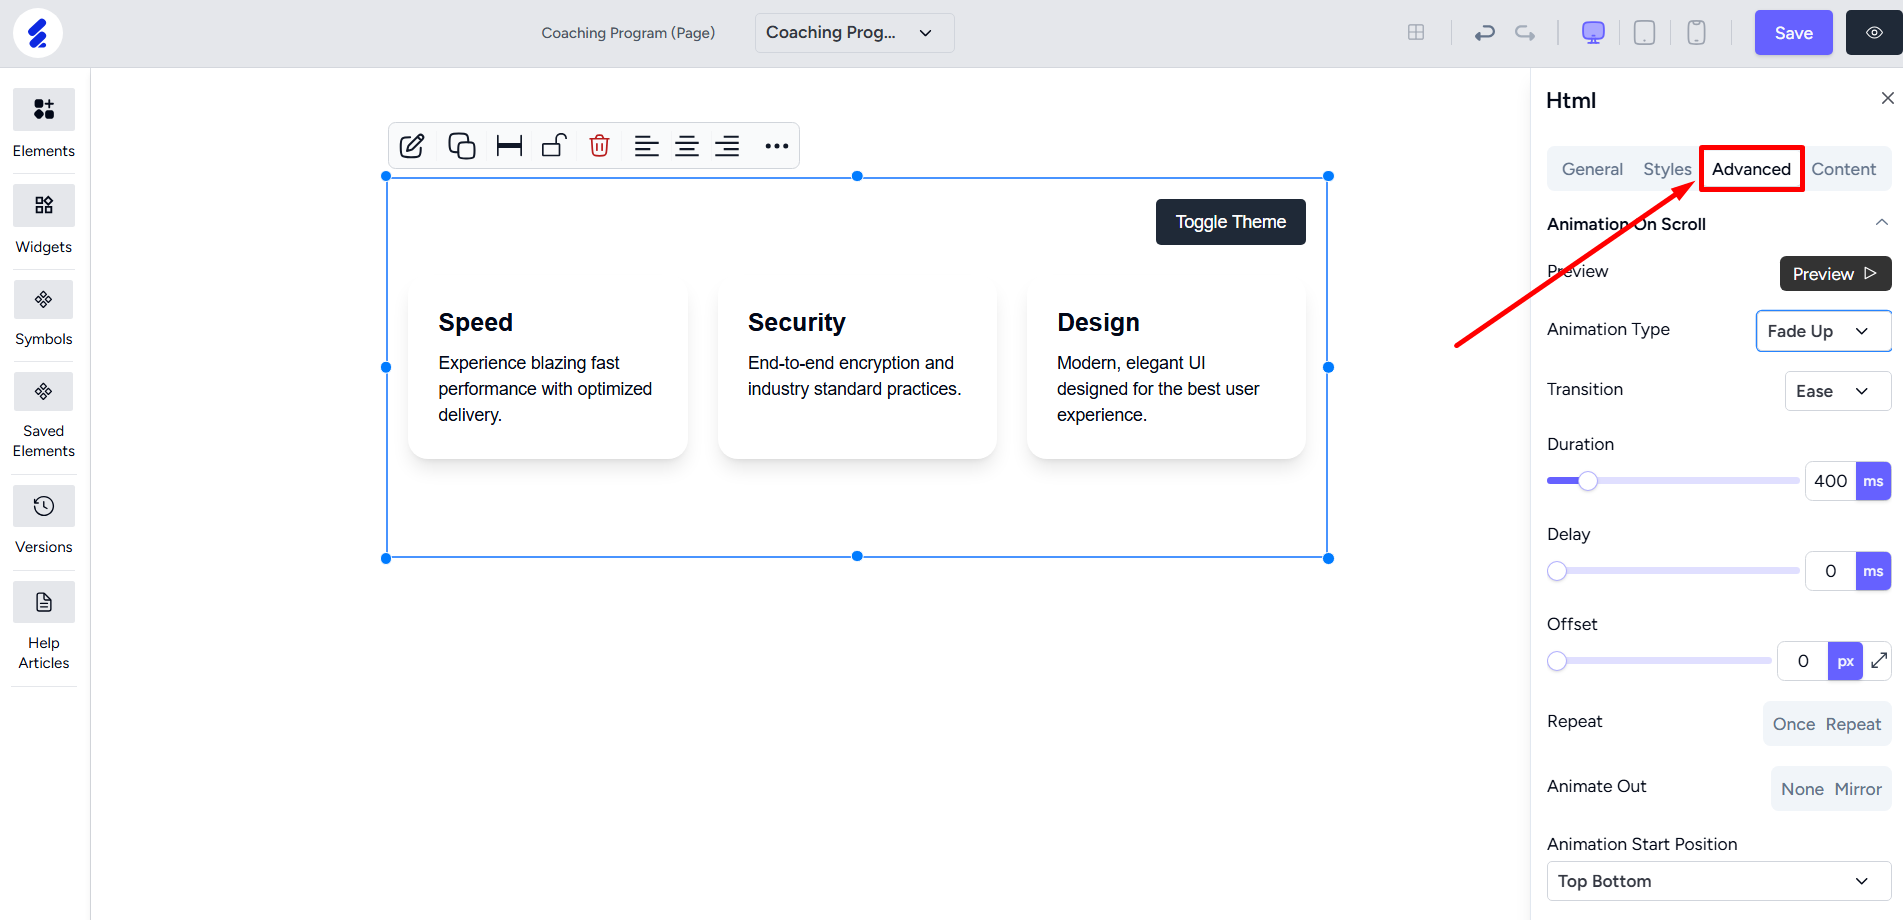Switch to Styles tab
The height and width of the screenshot is (920, 1903).
click(1667, 169)
